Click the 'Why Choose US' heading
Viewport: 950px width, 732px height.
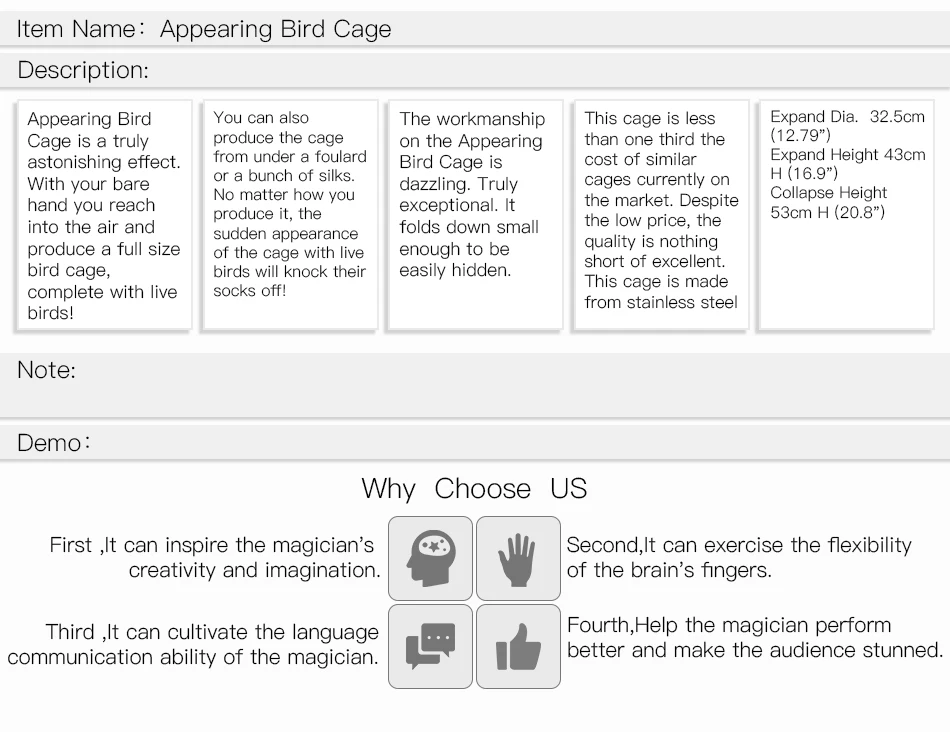click(474, 488)
